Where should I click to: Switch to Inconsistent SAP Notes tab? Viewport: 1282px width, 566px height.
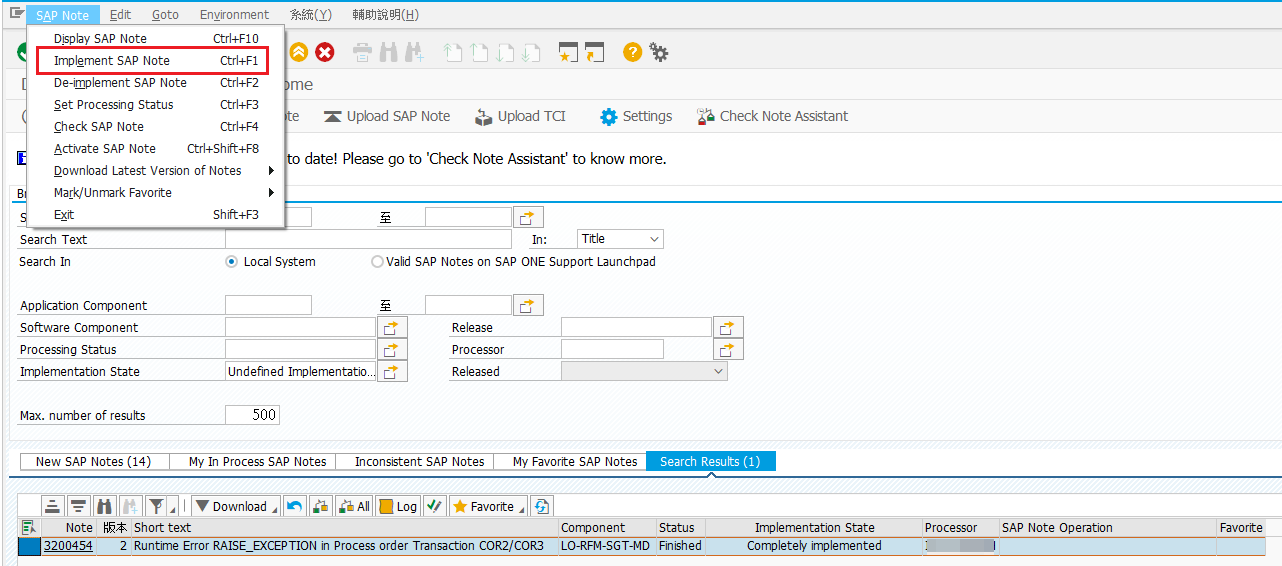coord(420,461)
